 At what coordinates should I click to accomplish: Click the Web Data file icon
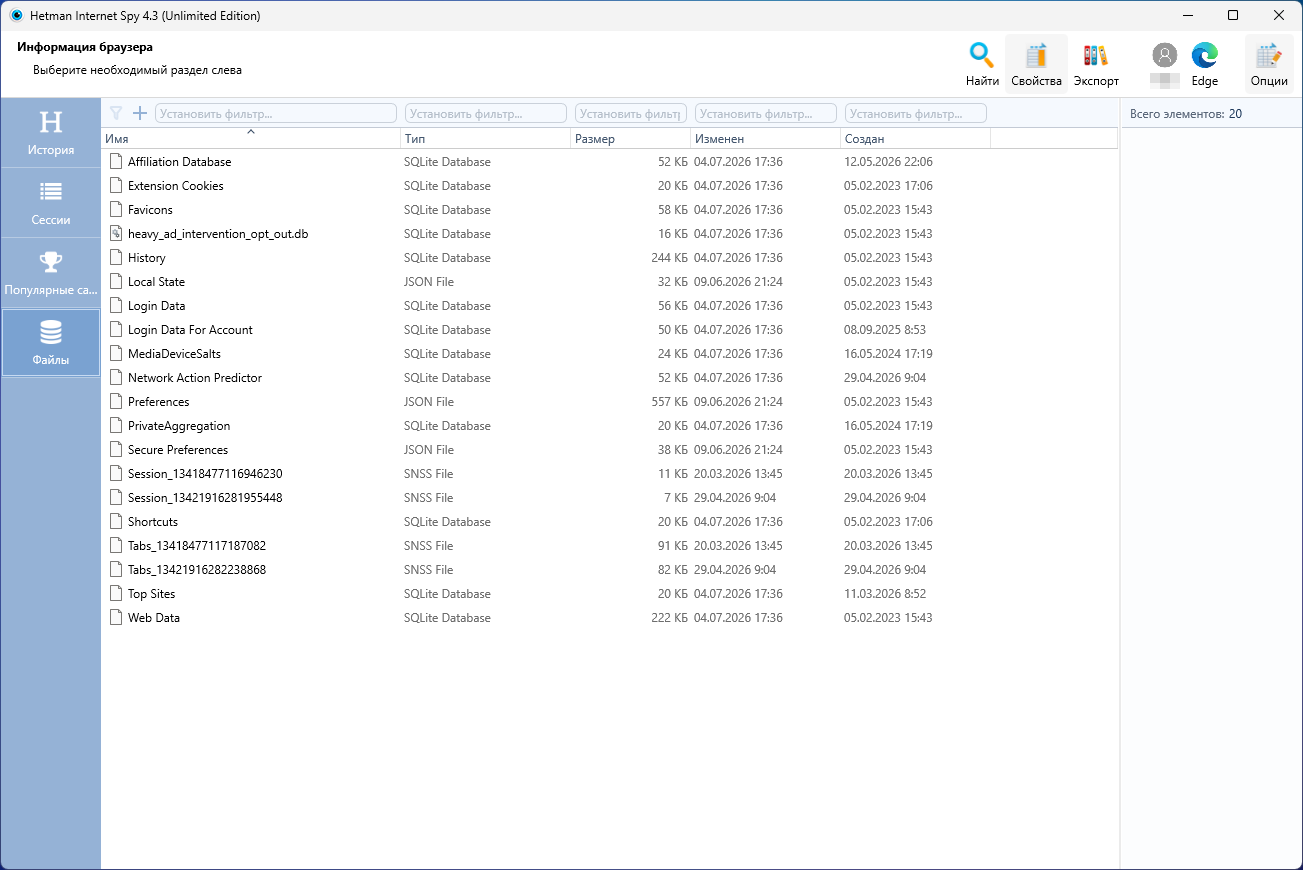(116, 618)
